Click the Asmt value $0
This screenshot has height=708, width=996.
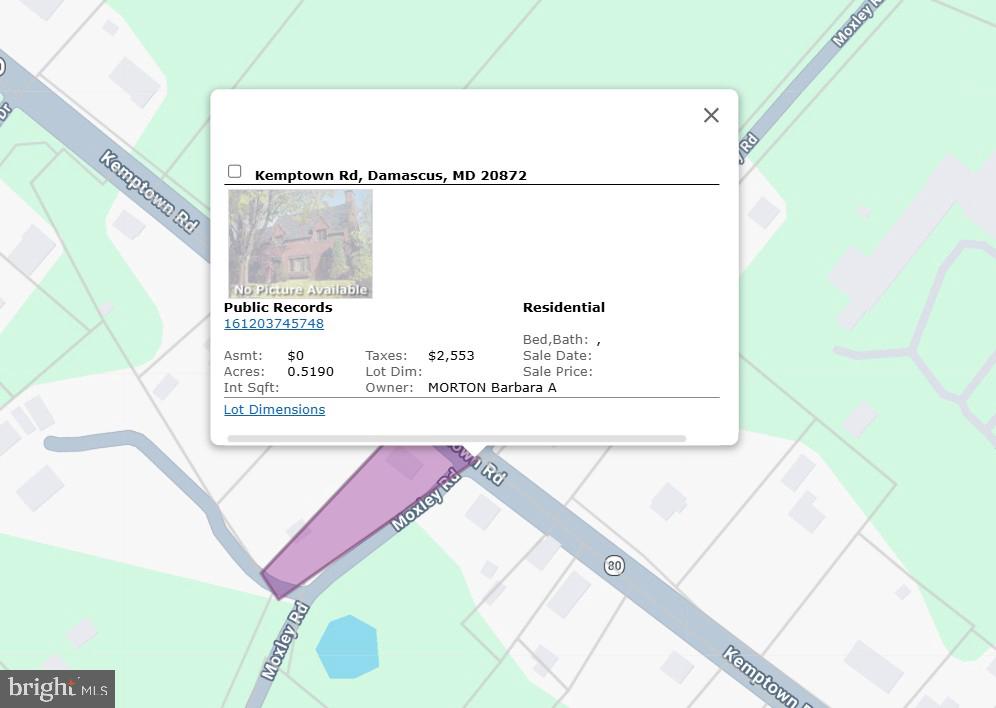tap(295, 356)
